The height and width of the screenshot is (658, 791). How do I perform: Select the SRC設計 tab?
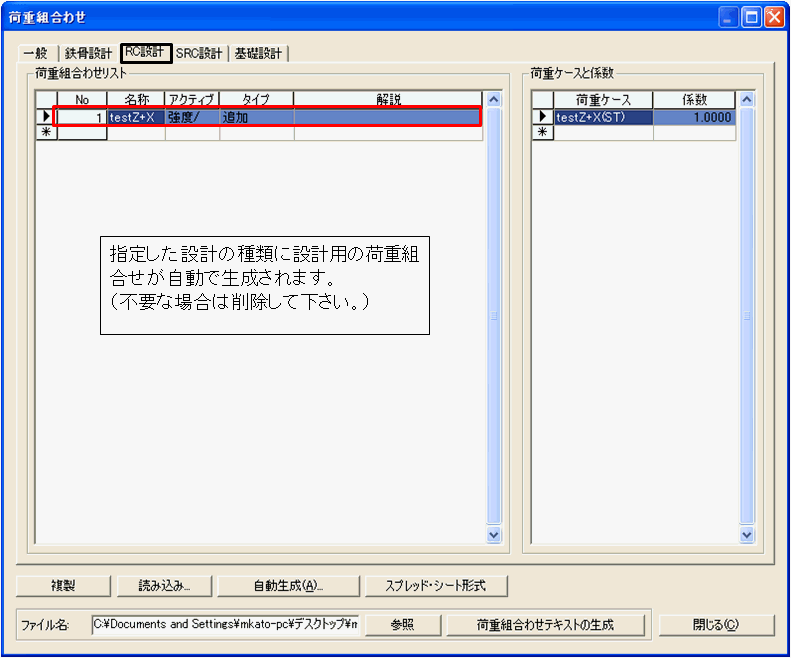click(199, 54)
